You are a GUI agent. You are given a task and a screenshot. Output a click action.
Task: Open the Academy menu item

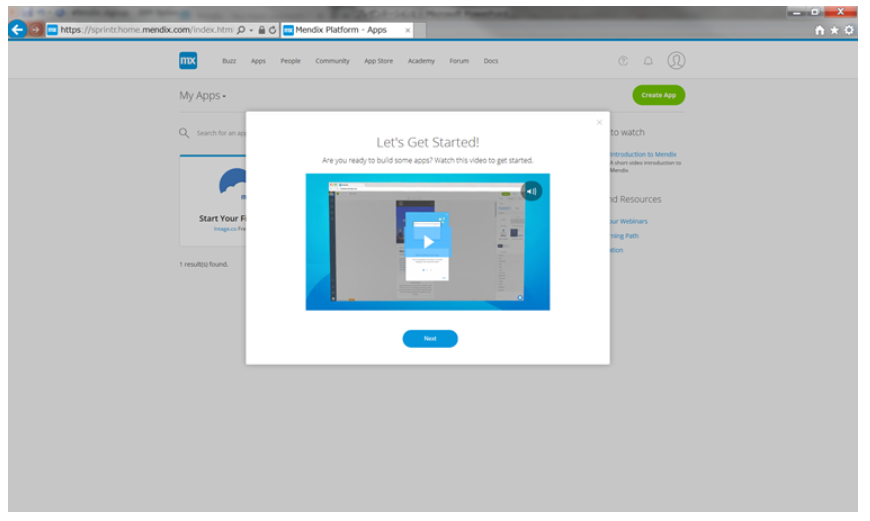coord(421,61)
